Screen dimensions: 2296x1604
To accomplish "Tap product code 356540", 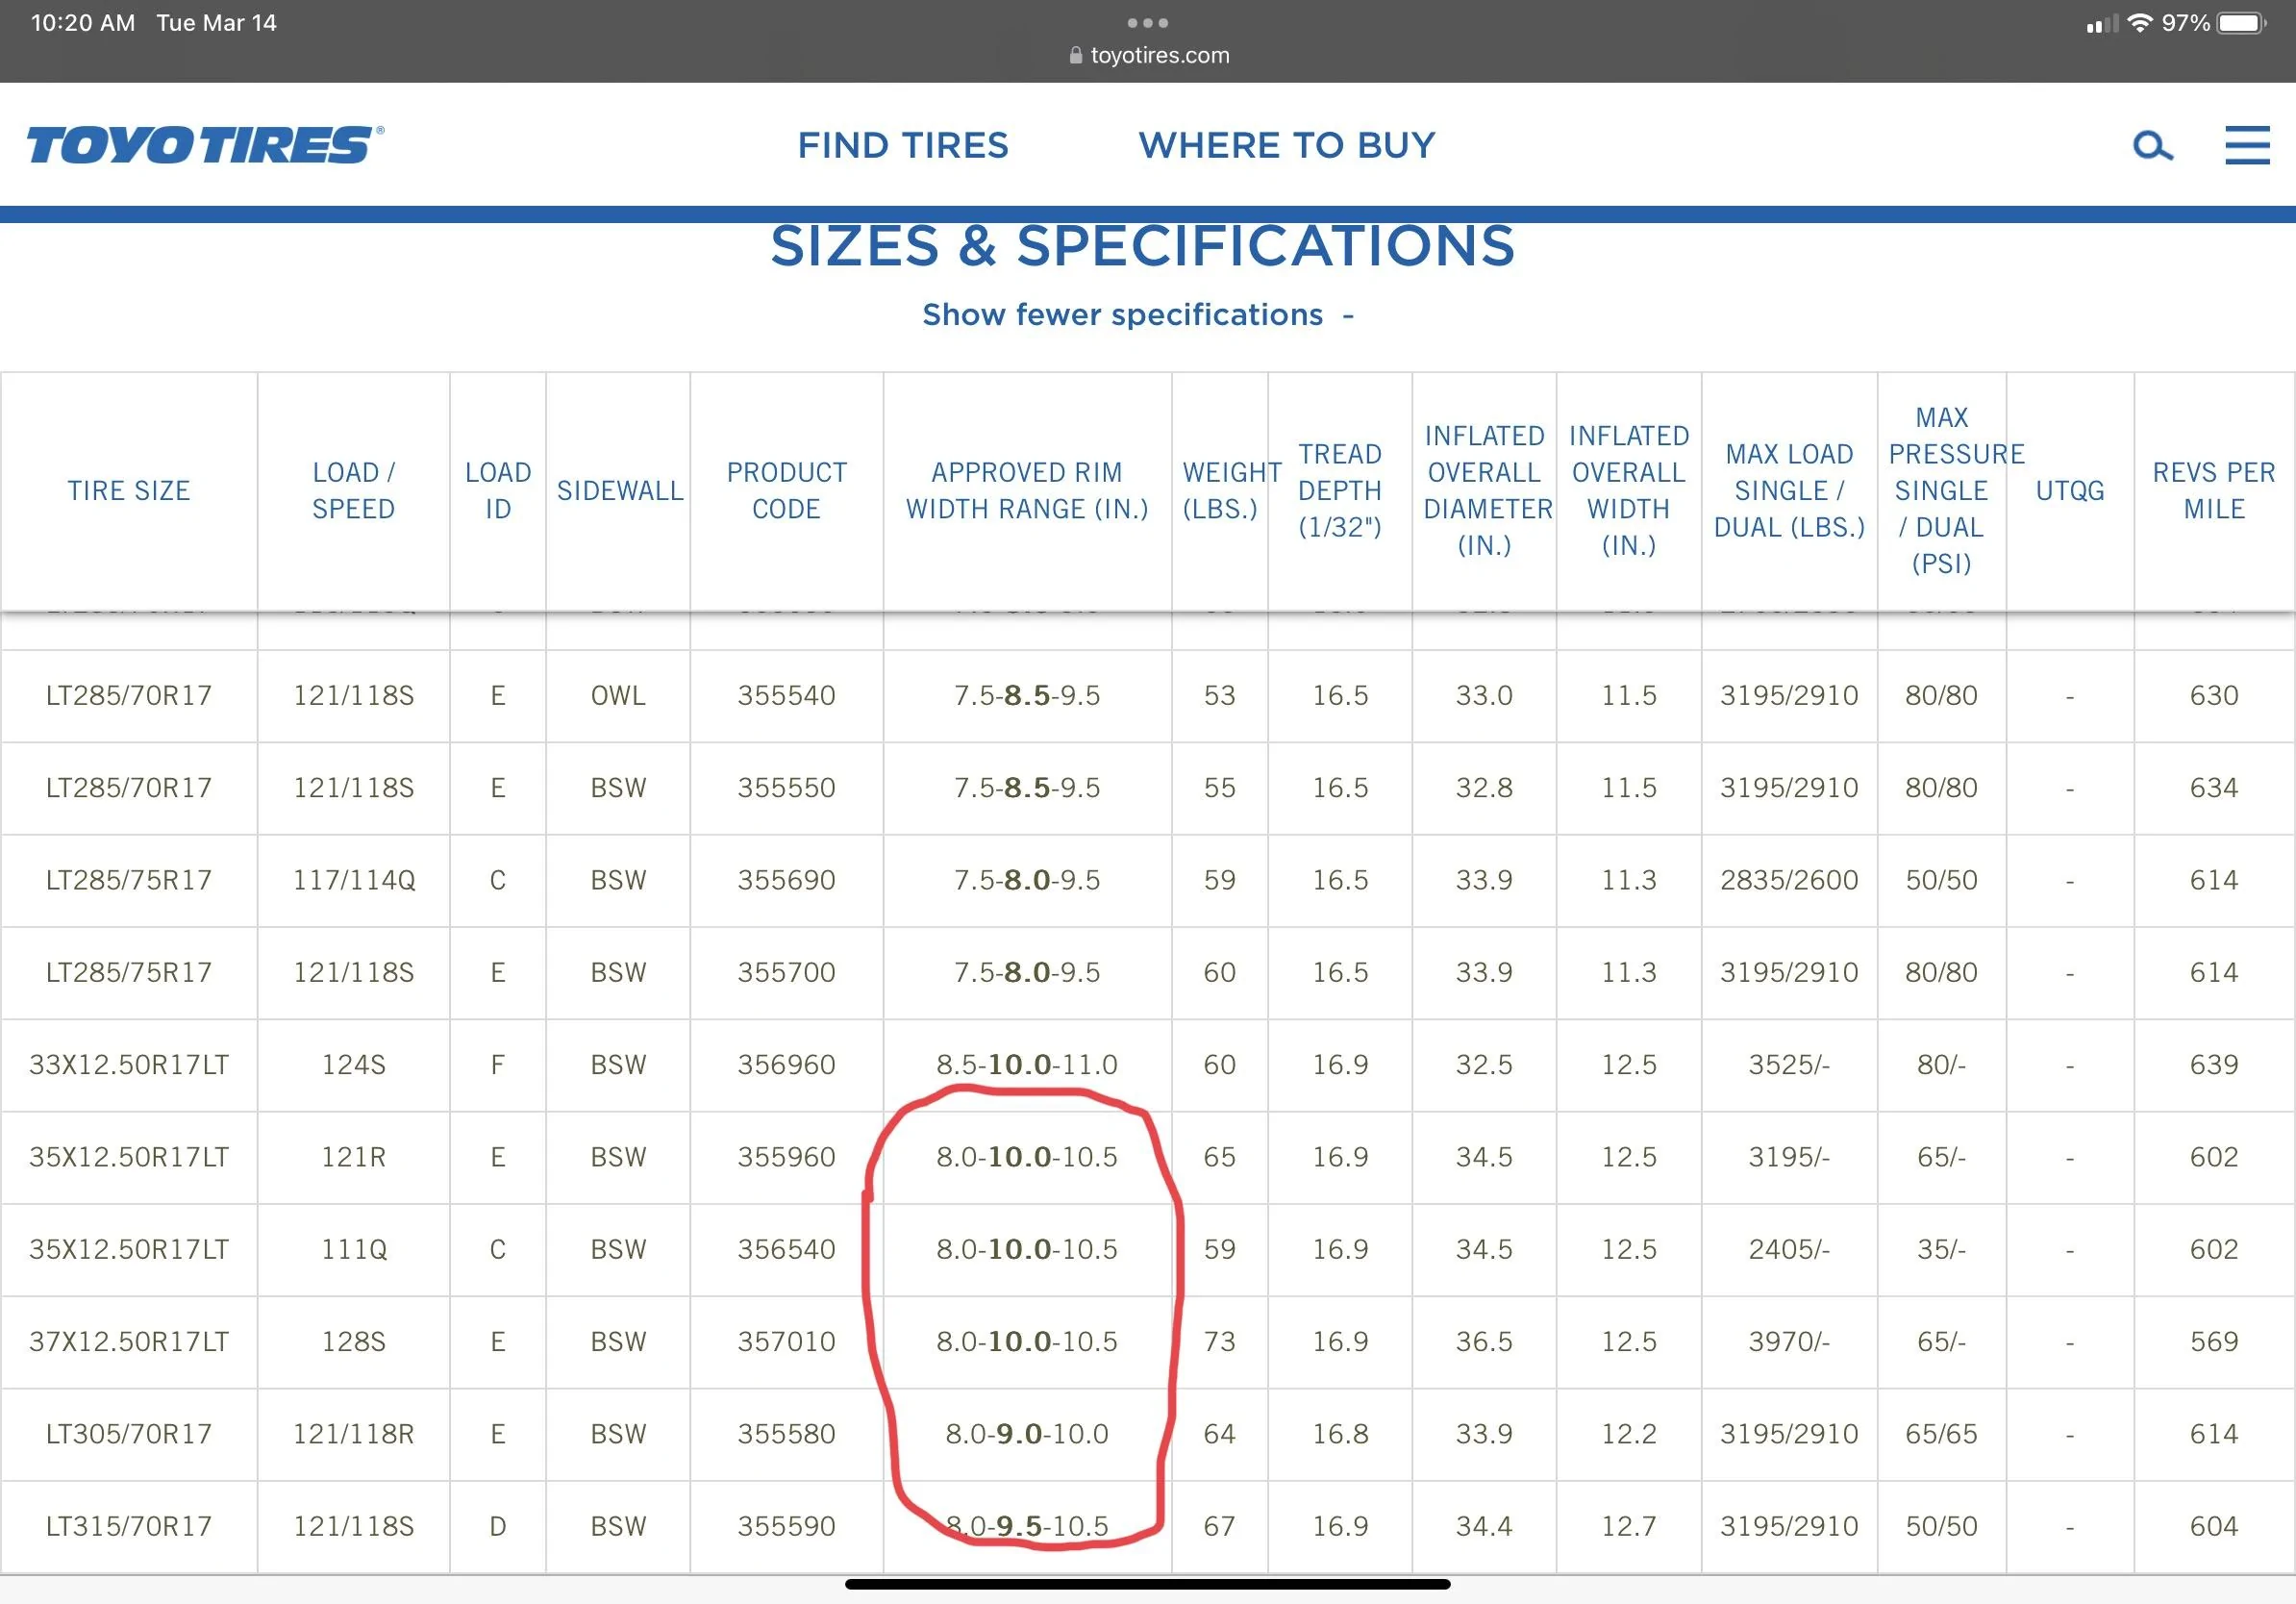I will 786,1249.
